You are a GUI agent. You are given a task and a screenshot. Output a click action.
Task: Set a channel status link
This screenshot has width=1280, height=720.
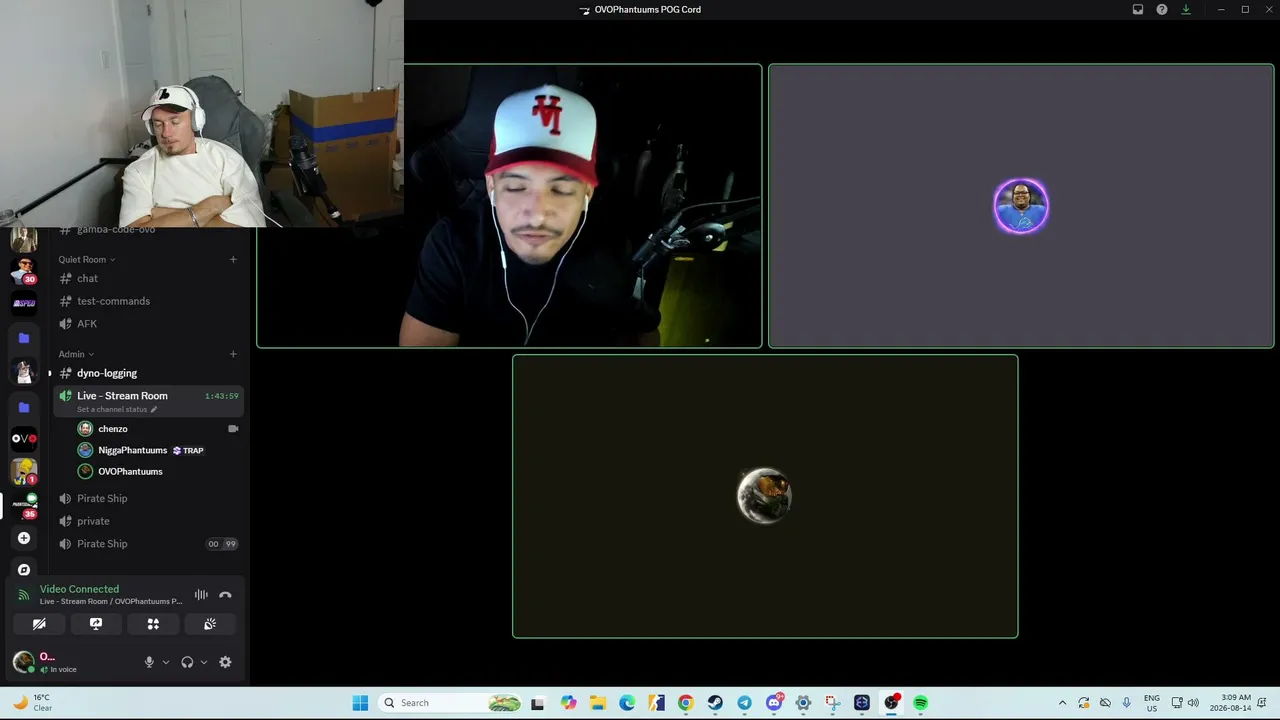117,410
